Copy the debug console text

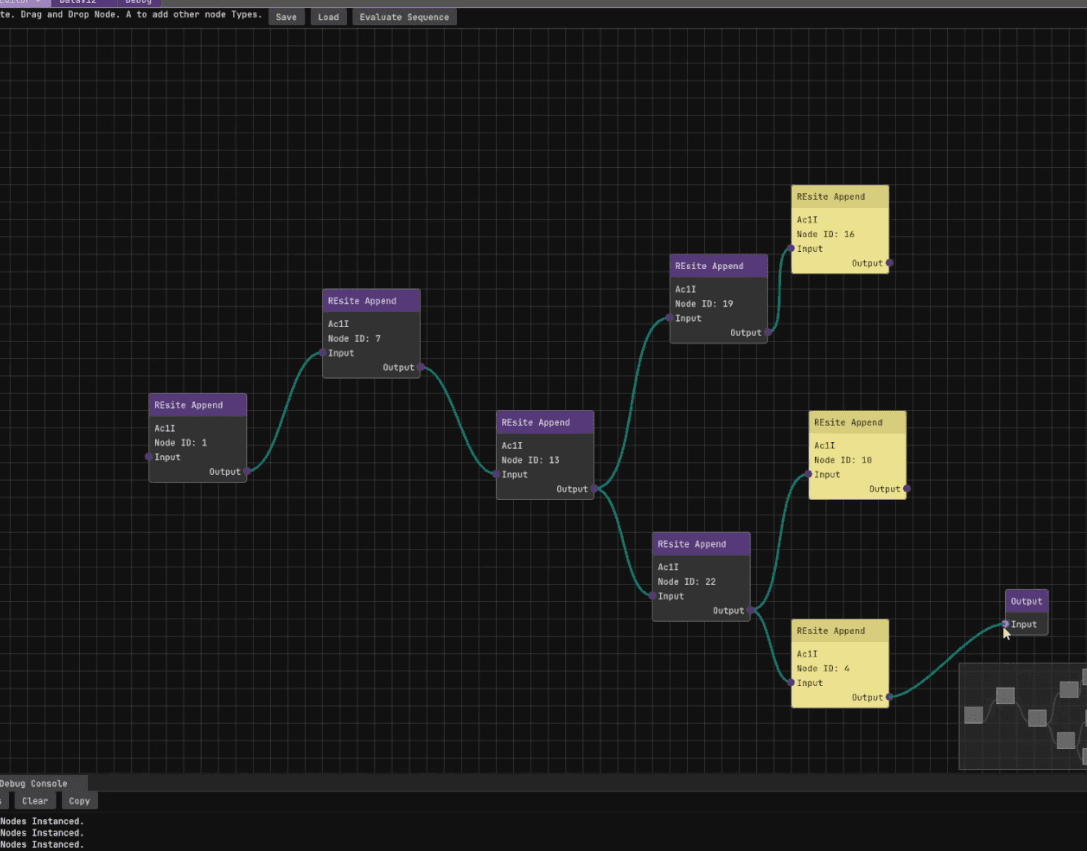(79, 801)
